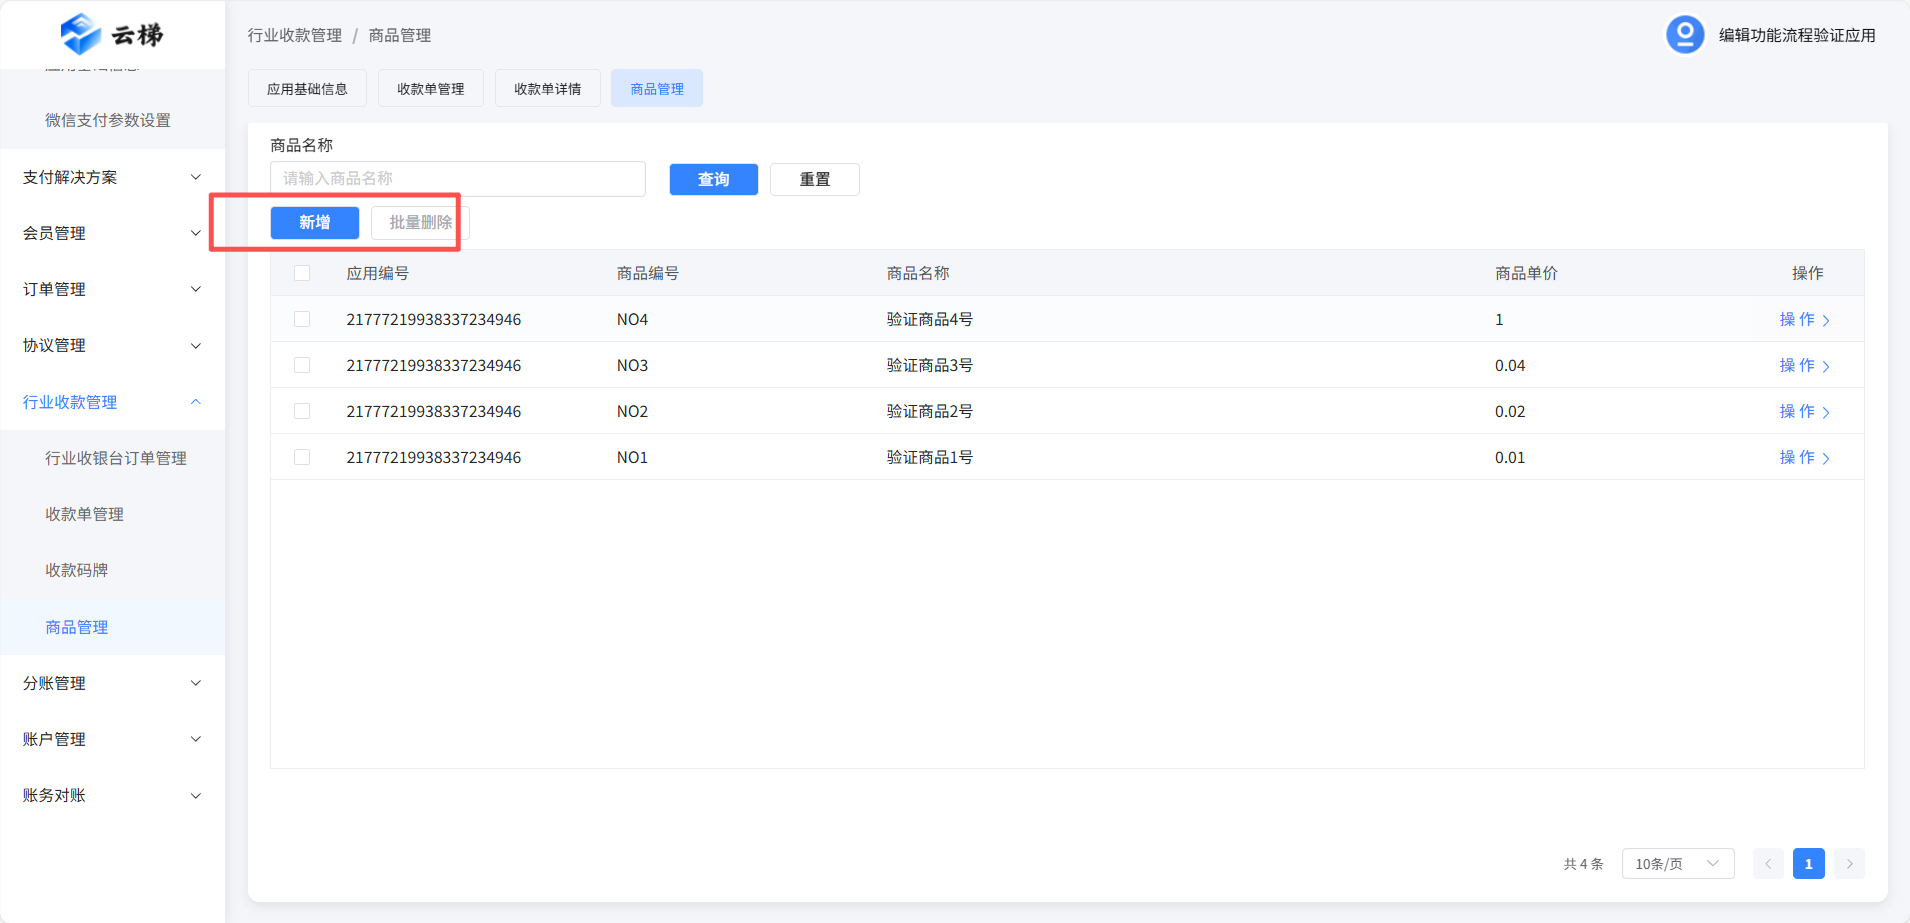This screenshot has width=1910, height=923.
Task: Toggle the select-all header checkbox
Action: (x=302, y=273)
